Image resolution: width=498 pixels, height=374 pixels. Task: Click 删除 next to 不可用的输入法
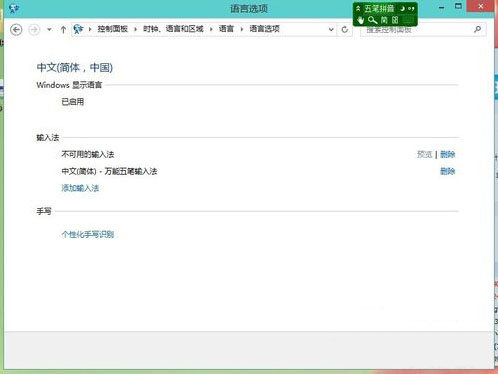448,154
